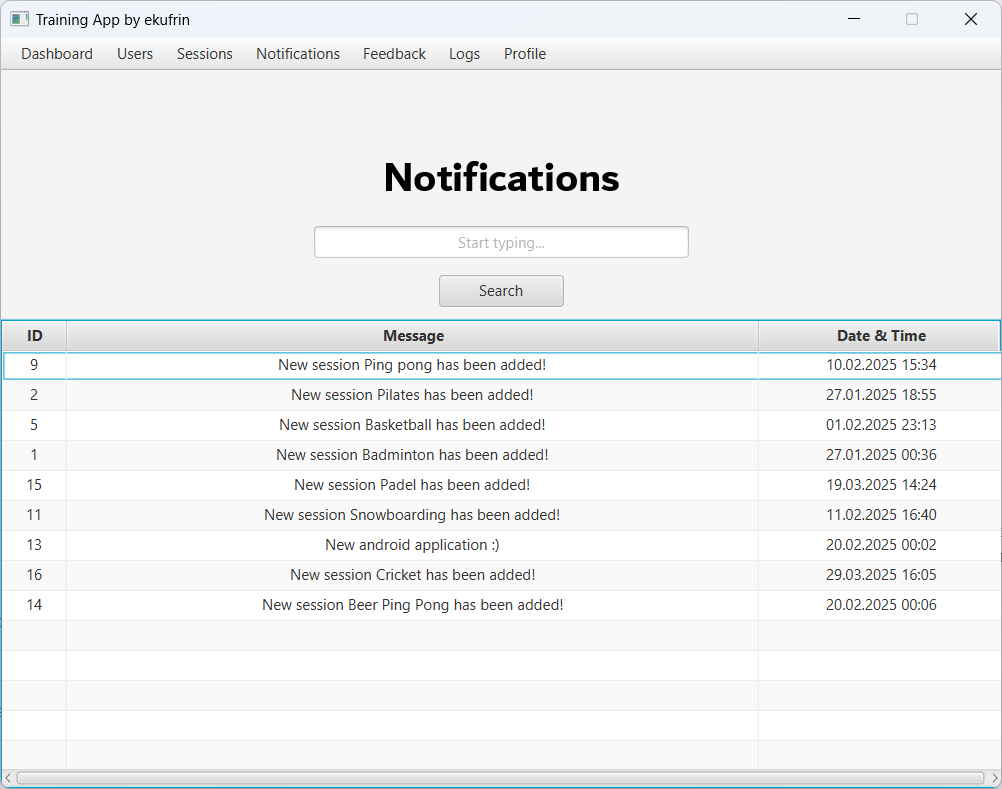Click date cell '19.03.2025 14:24'
The height and width of the screenshot is (789, 1002).
[x=881, y=485]
